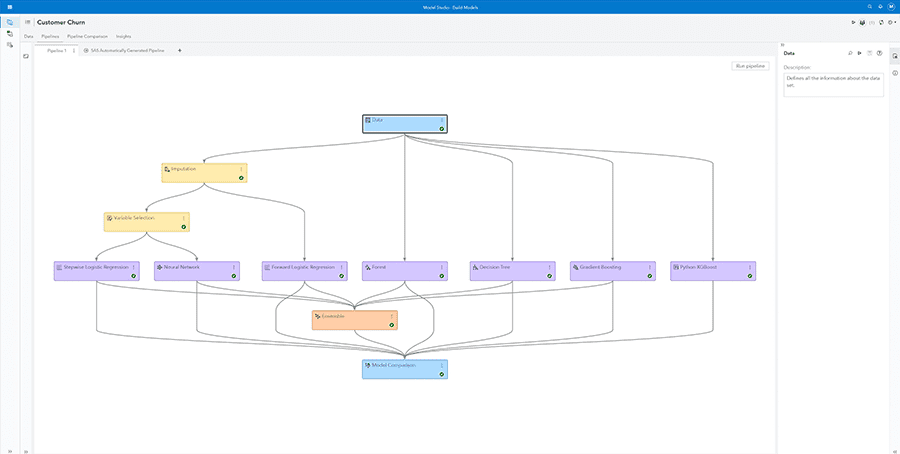Toggle the list icon beside the Customer Churn title

28,22
